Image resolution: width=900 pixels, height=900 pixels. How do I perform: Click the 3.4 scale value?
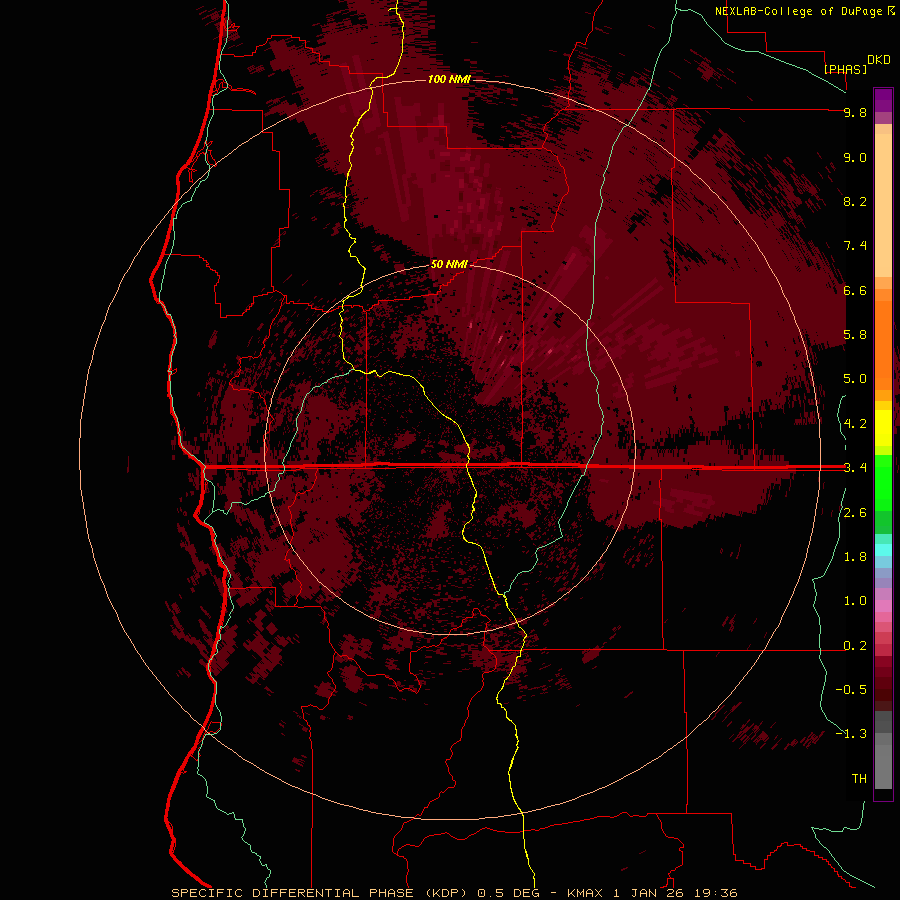pos(855,468)
